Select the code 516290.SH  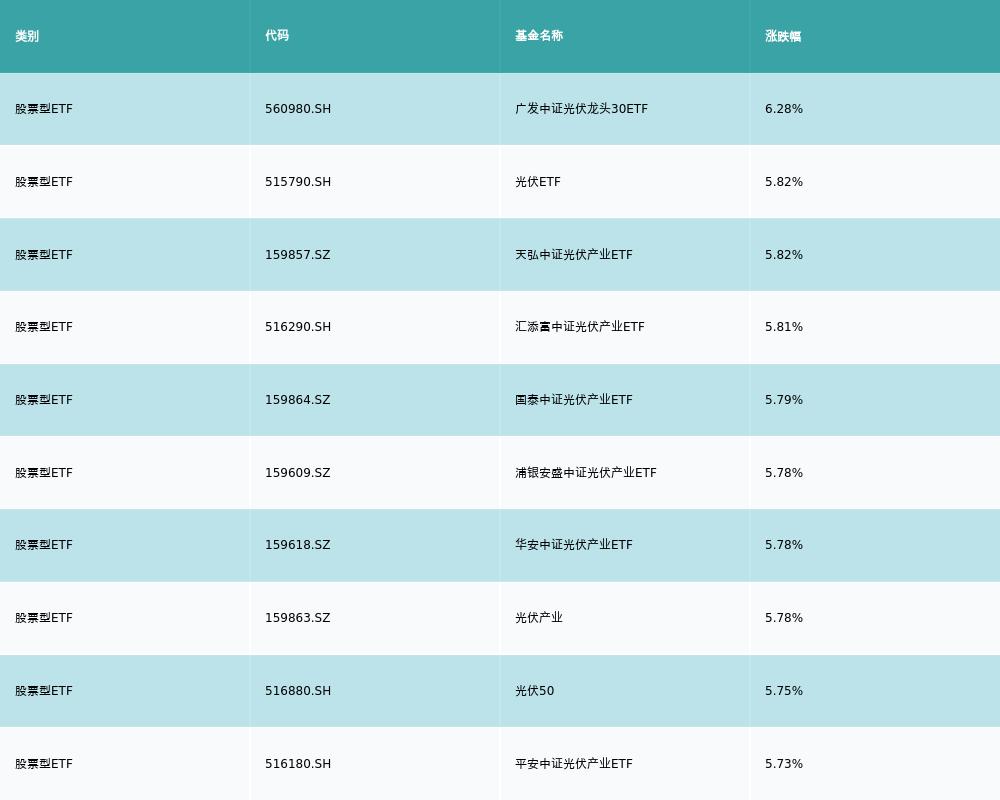(x=298, y=327)
